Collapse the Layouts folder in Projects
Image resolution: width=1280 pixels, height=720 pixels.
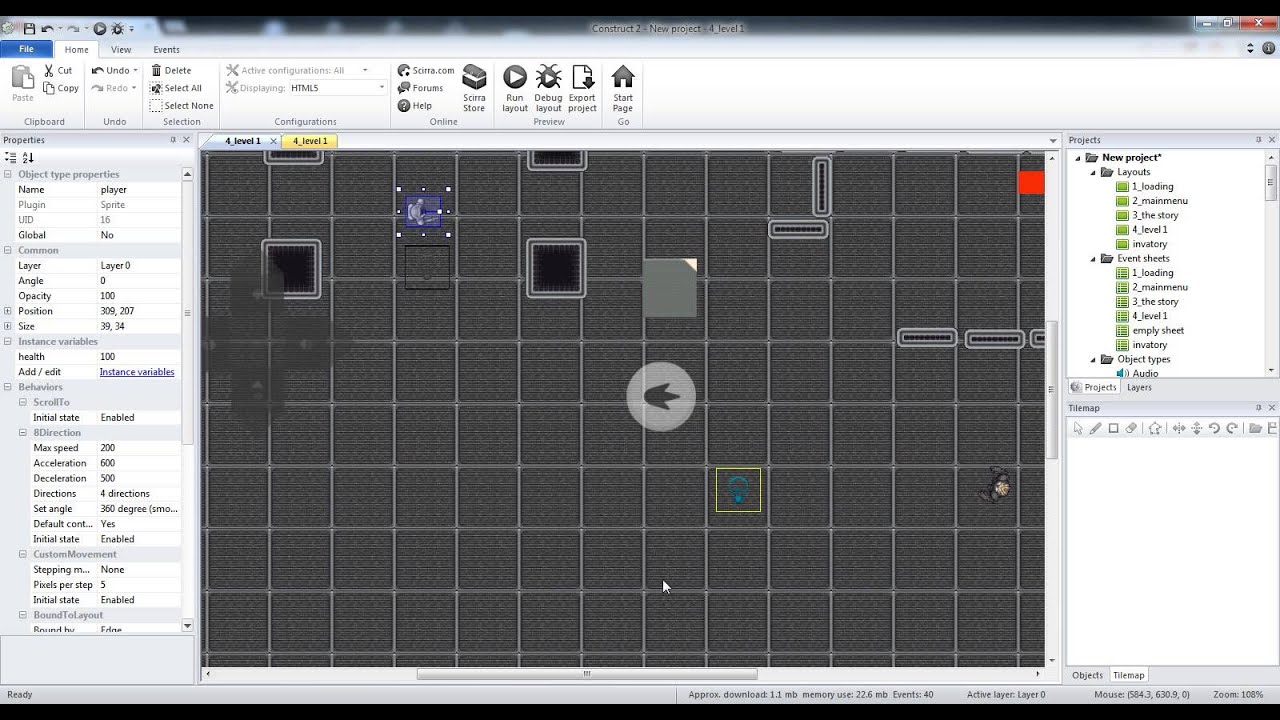pyautogui.click(x=1093, y=172)
